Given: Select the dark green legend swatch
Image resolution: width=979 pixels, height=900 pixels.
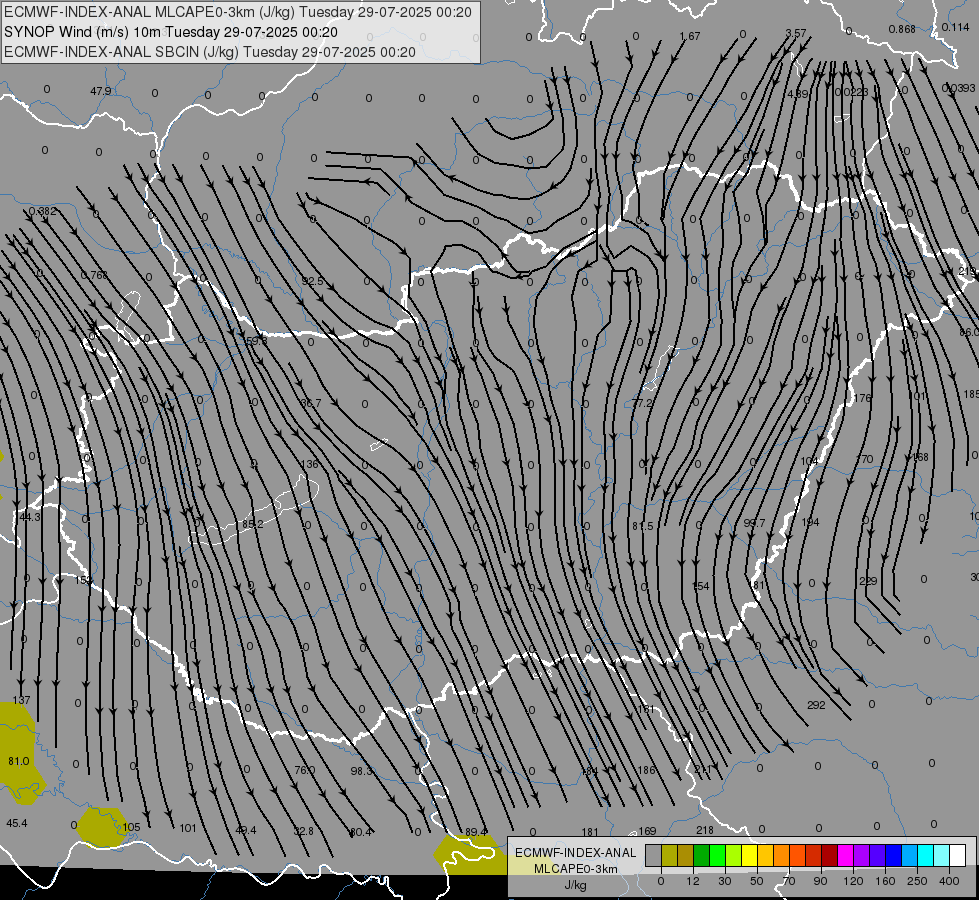Looking at the screenshot, I should point(701,855).
